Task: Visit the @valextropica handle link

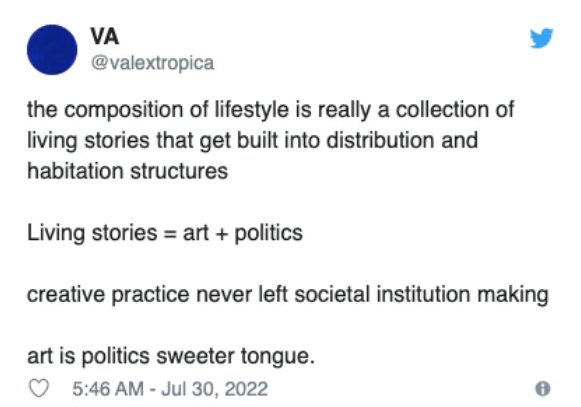Action: point(153,63)
